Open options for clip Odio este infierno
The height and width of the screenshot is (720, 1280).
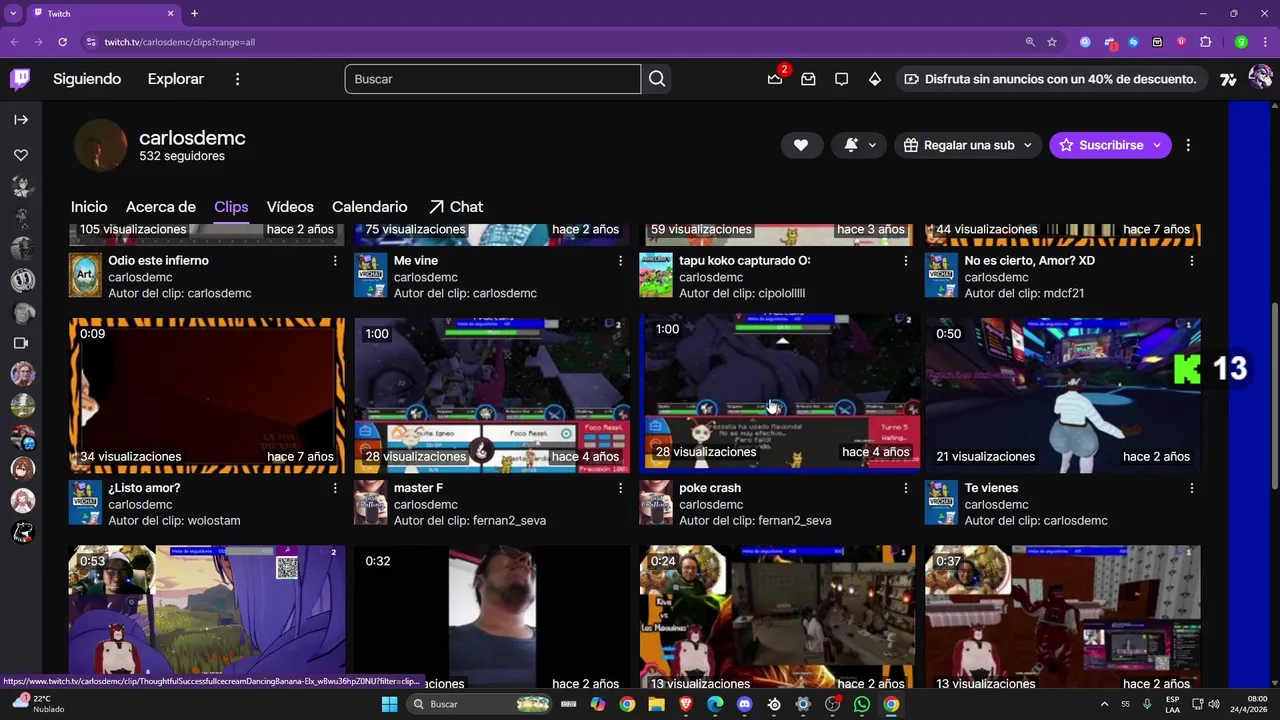(x=335, y=261)
